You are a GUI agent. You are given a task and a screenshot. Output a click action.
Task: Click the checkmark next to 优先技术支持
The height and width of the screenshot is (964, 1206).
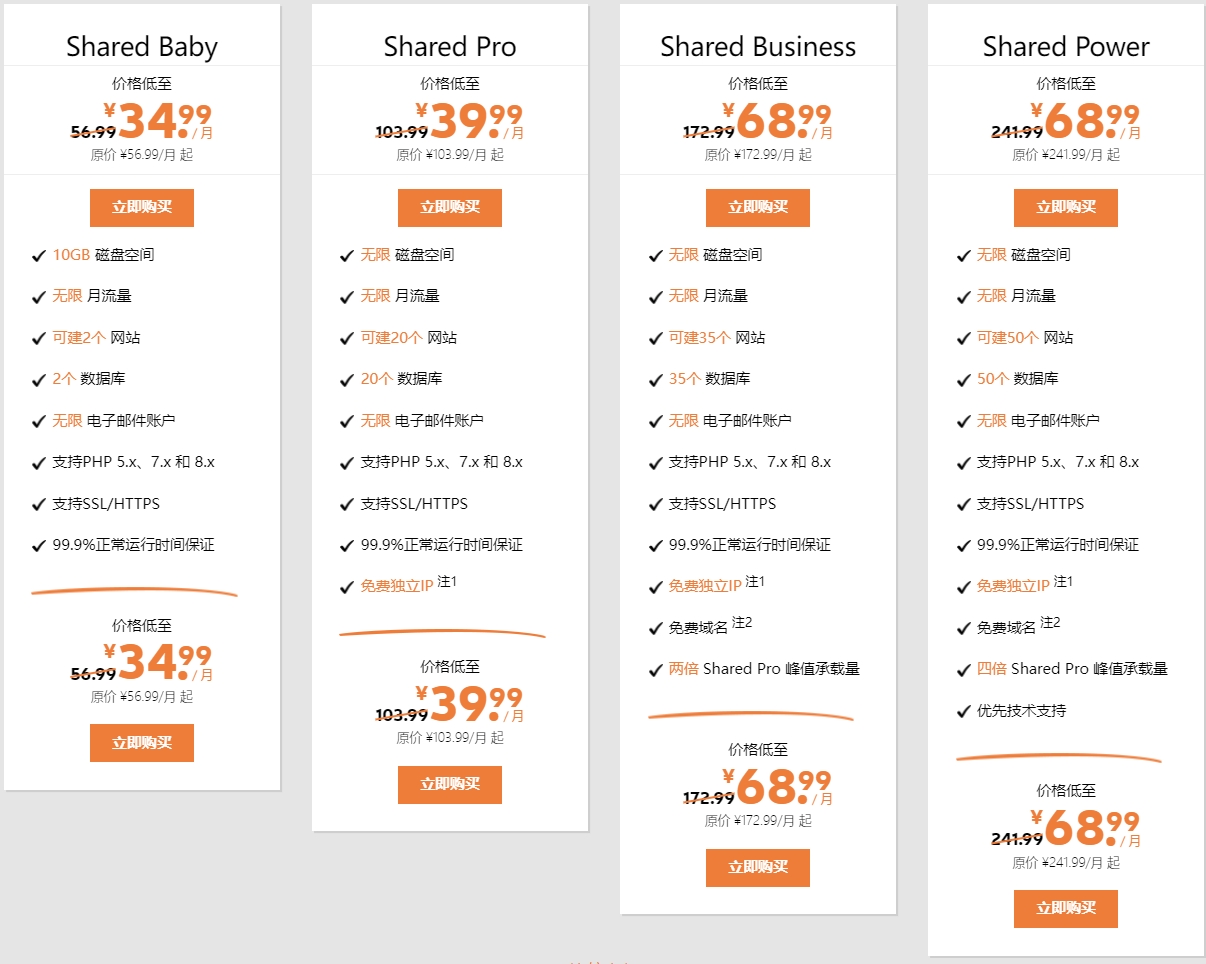click(x=963, y=712)
